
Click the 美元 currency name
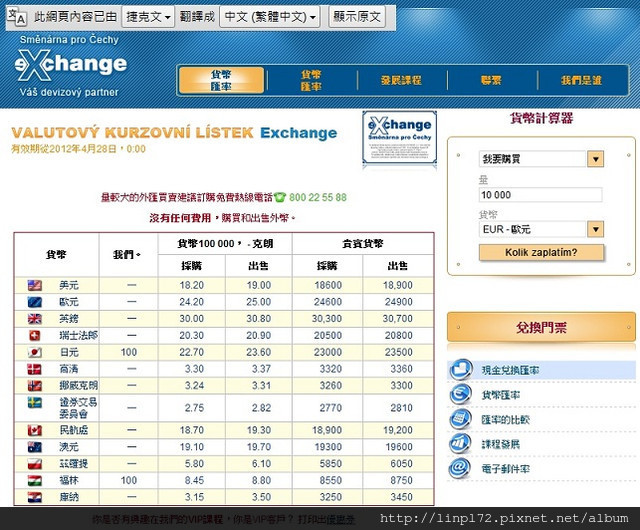coord(69,285)
